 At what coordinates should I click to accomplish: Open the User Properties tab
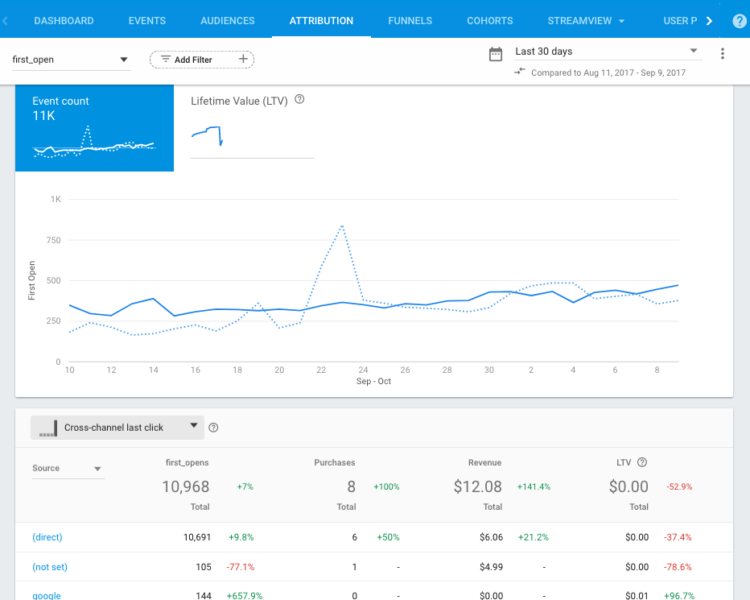[x=680, y=21]
